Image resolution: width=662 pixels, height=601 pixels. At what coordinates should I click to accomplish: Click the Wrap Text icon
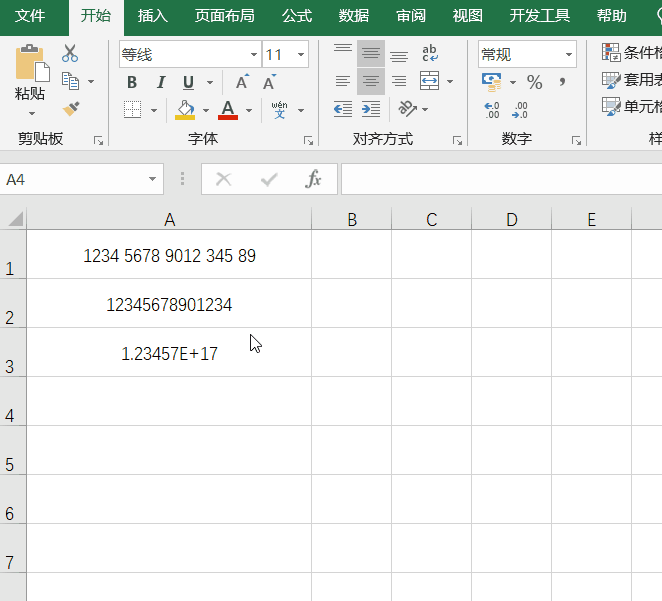pyautogui.click(x=430, y=53)
